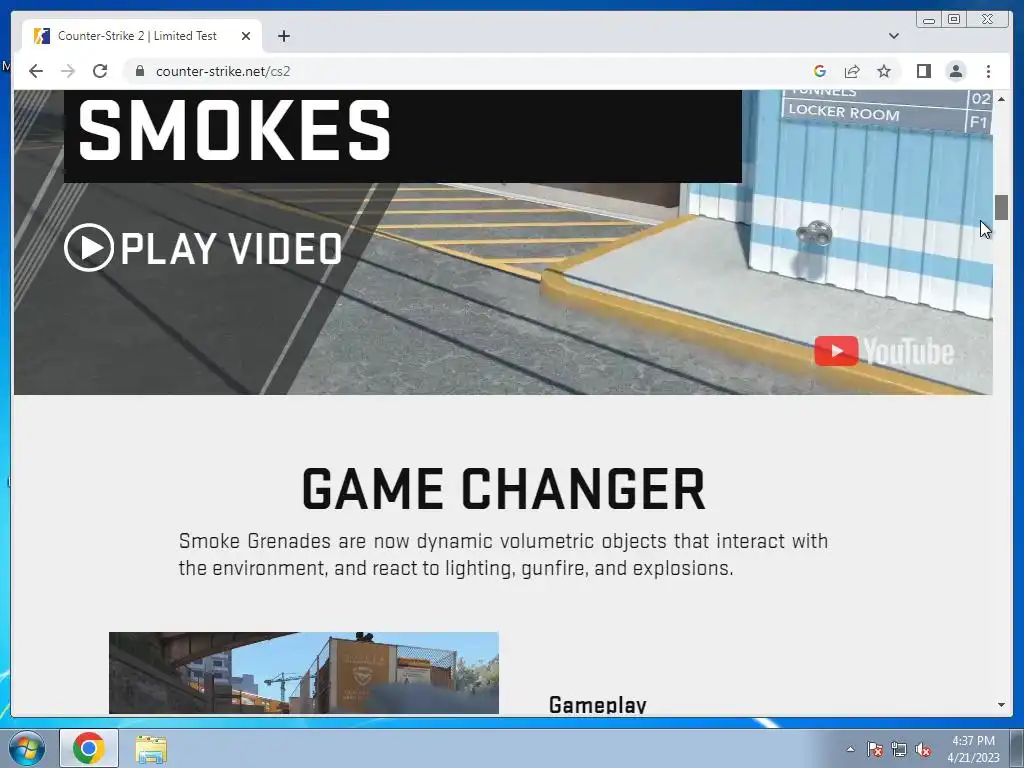Image resolution: width=1024 pixels, height=768 pixels.
Task: Minimize the Chrome window
Action: [929, 20]
